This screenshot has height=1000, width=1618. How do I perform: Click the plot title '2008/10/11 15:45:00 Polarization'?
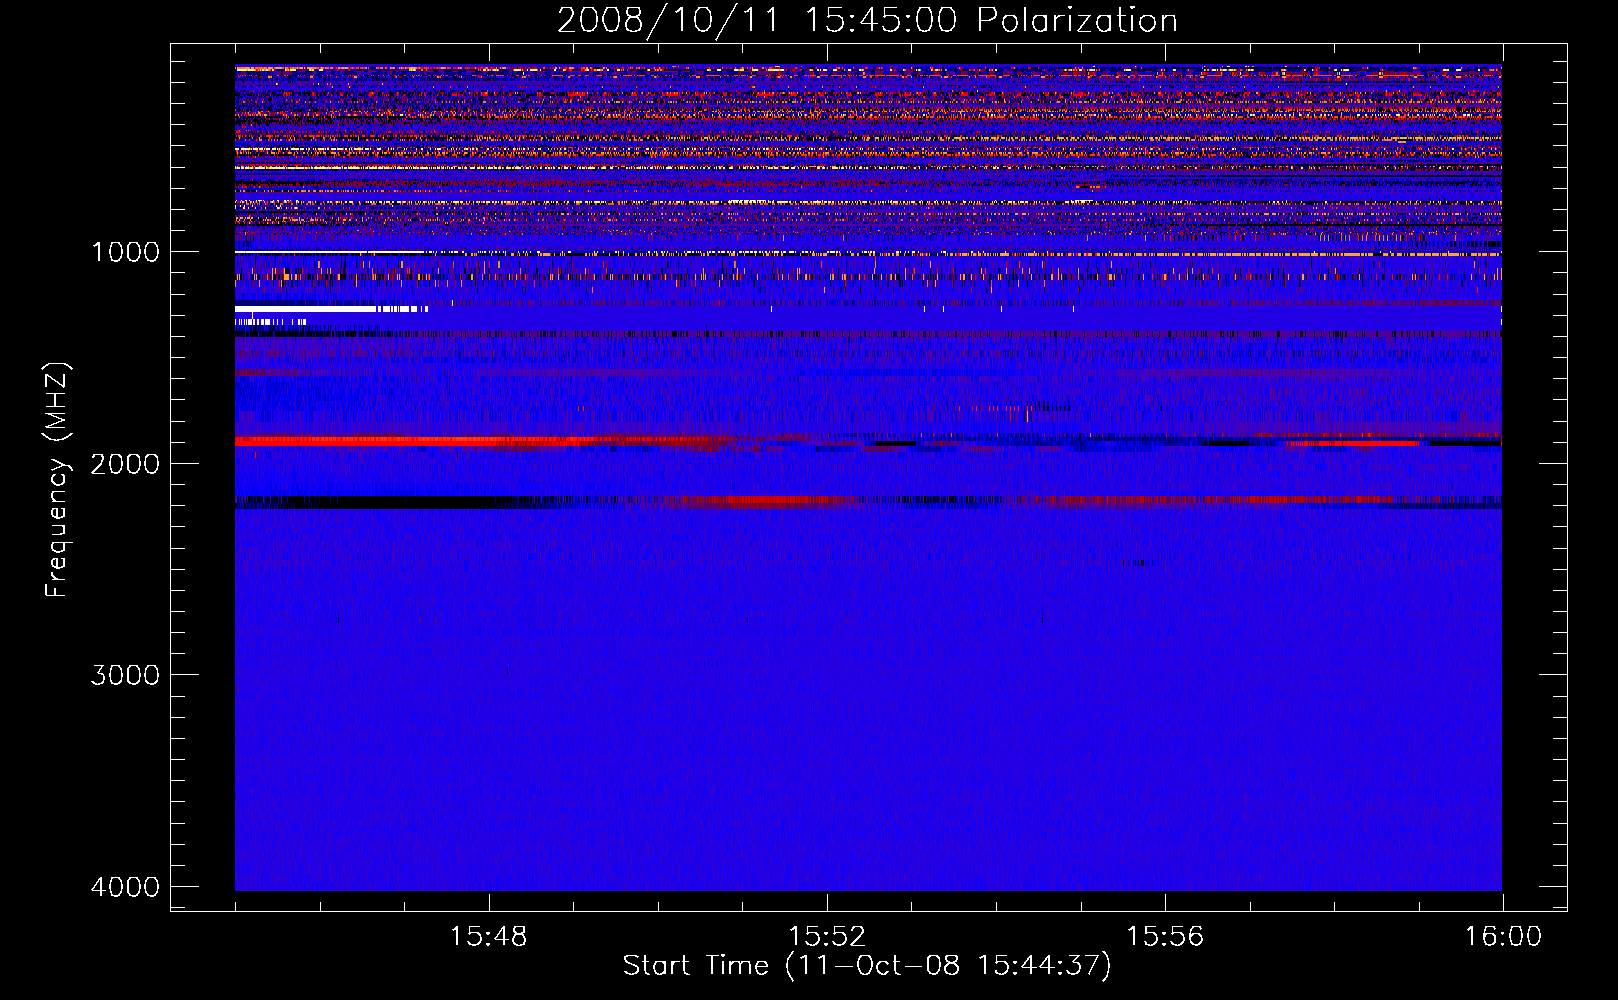(x=867, y=21)
